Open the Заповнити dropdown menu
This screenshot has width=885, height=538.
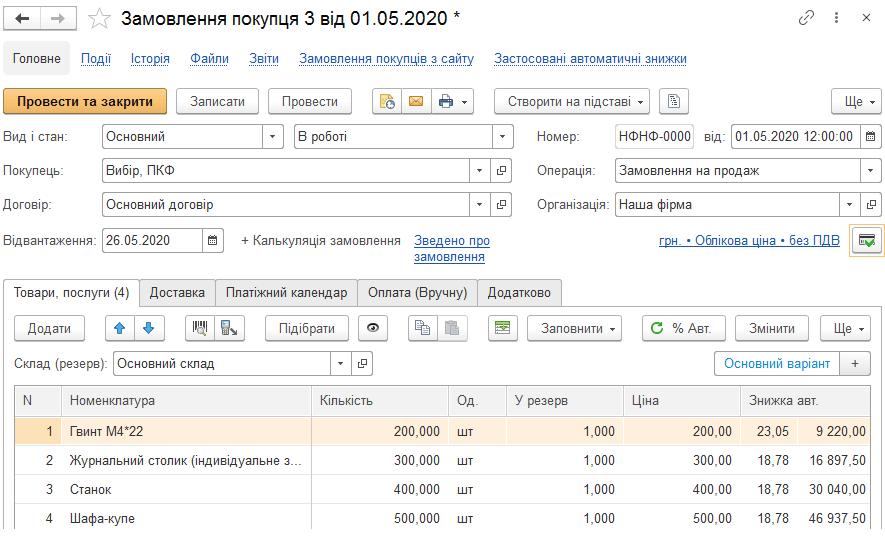coord(575,329)
